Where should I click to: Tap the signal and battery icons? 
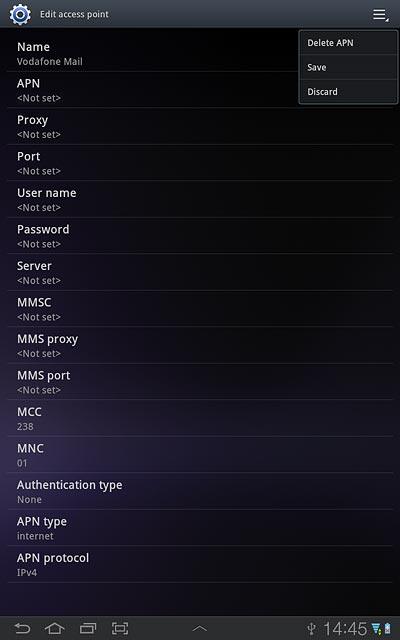381,629
